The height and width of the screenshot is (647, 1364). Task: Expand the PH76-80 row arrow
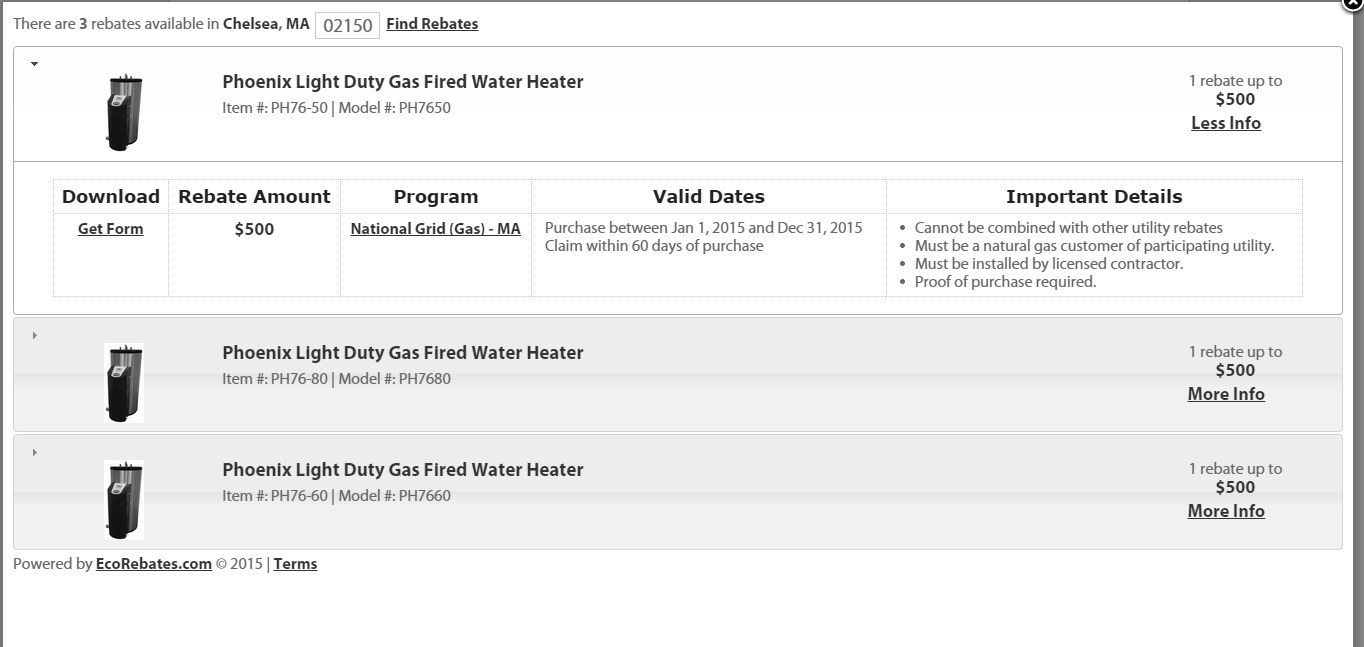click(34, 335)
